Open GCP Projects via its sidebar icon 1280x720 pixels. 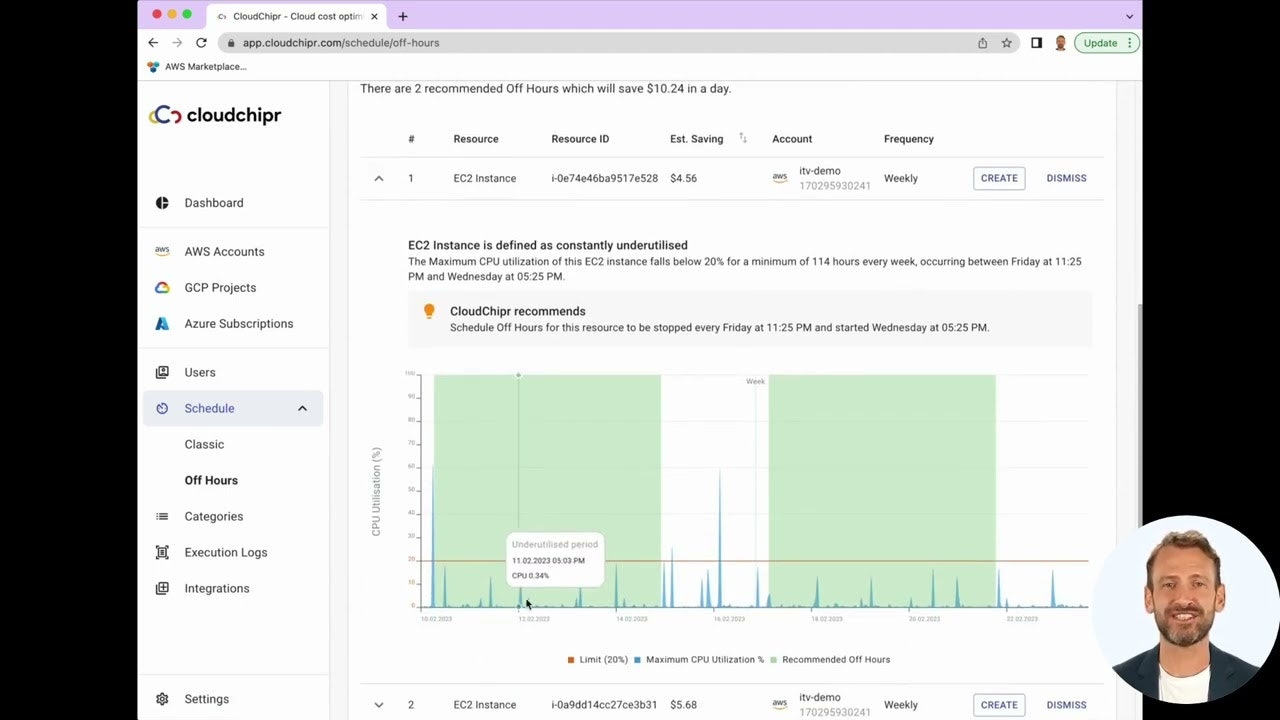point(162,287)
